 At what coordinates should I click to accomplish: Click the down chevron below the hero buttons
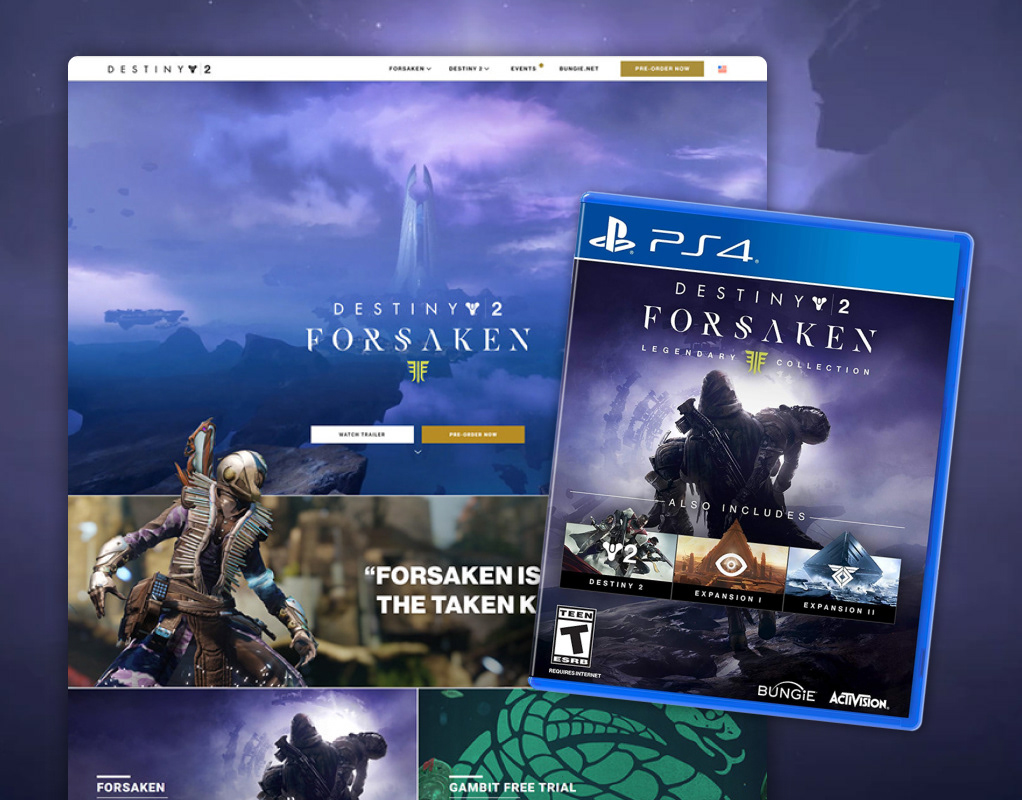pyautogui.click(x=418, y=451)
